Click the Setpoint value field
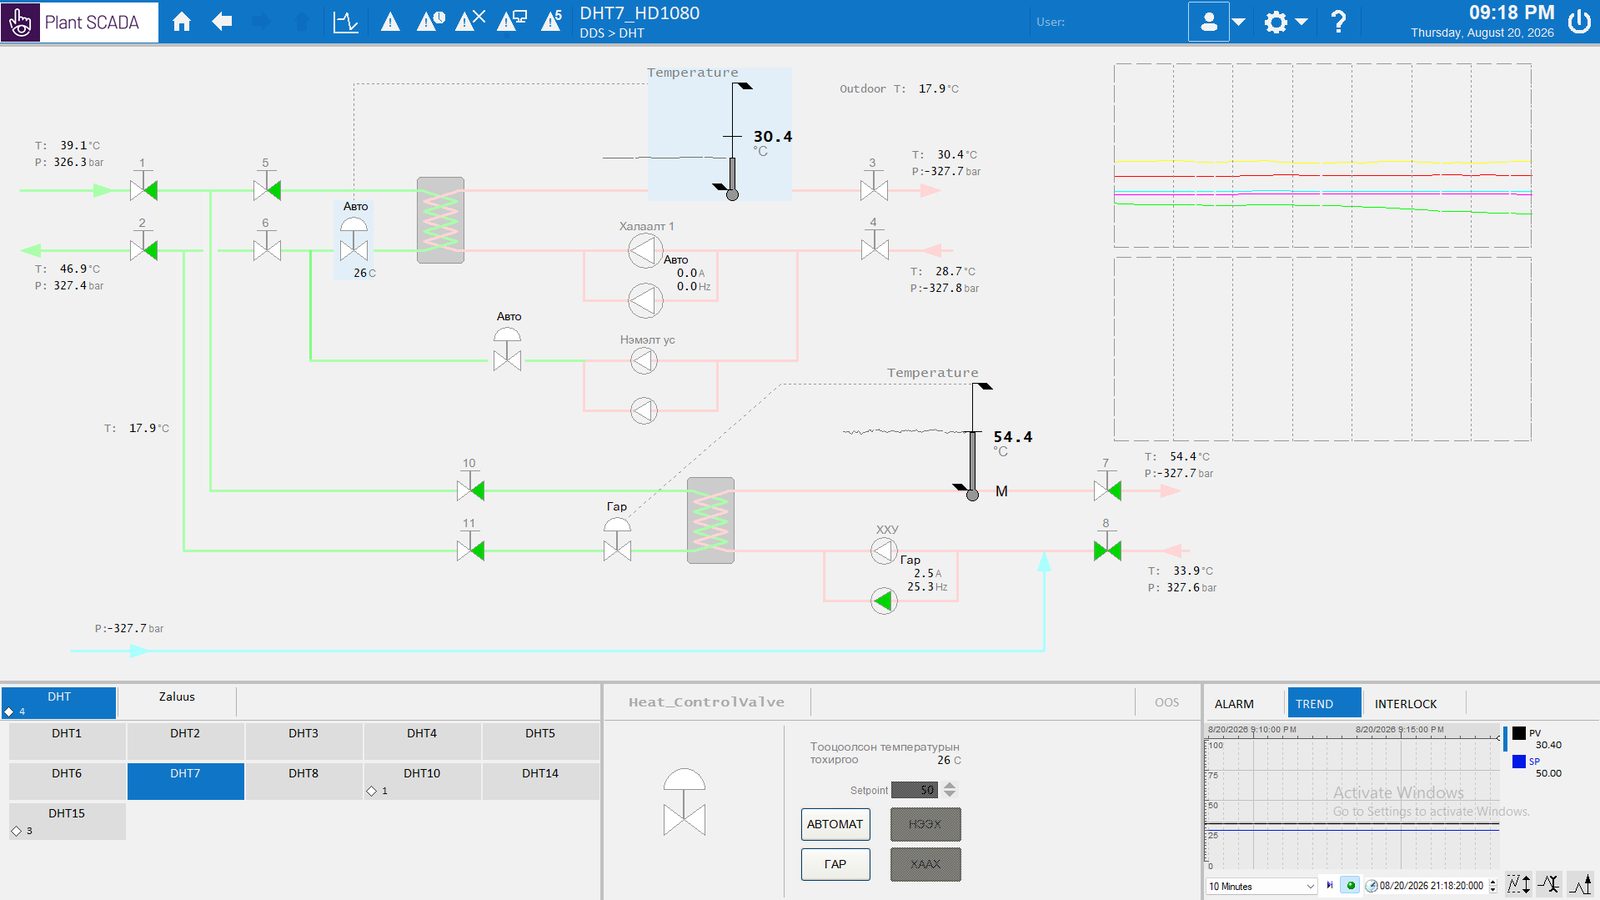The height and width of the screenshot is (900, 1600). [915, 790]
